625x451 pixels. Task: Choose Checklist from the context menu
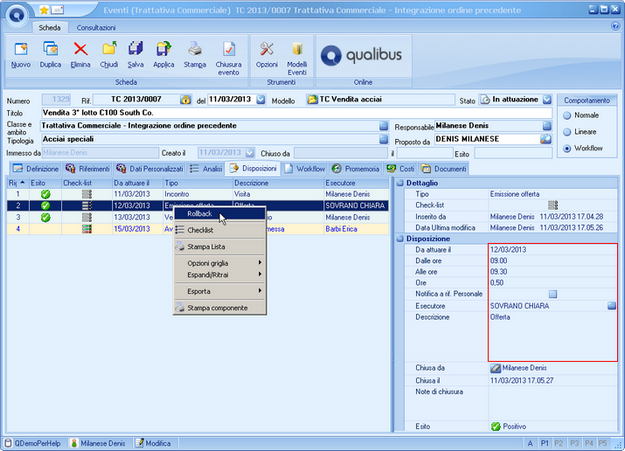pyautogui.click(x=220, y=230)
